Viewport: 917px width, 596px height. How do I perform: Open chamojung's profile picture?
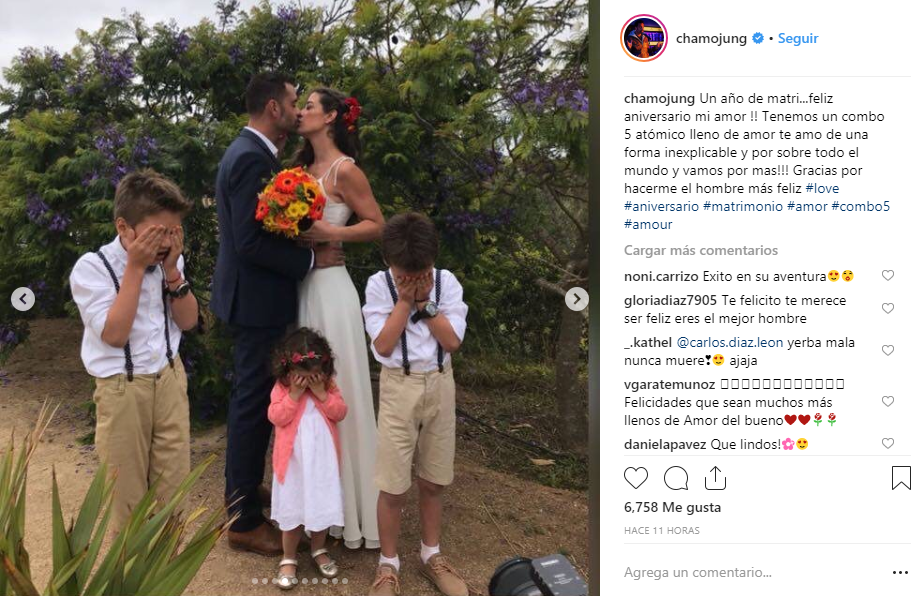[x=644, y=39]
